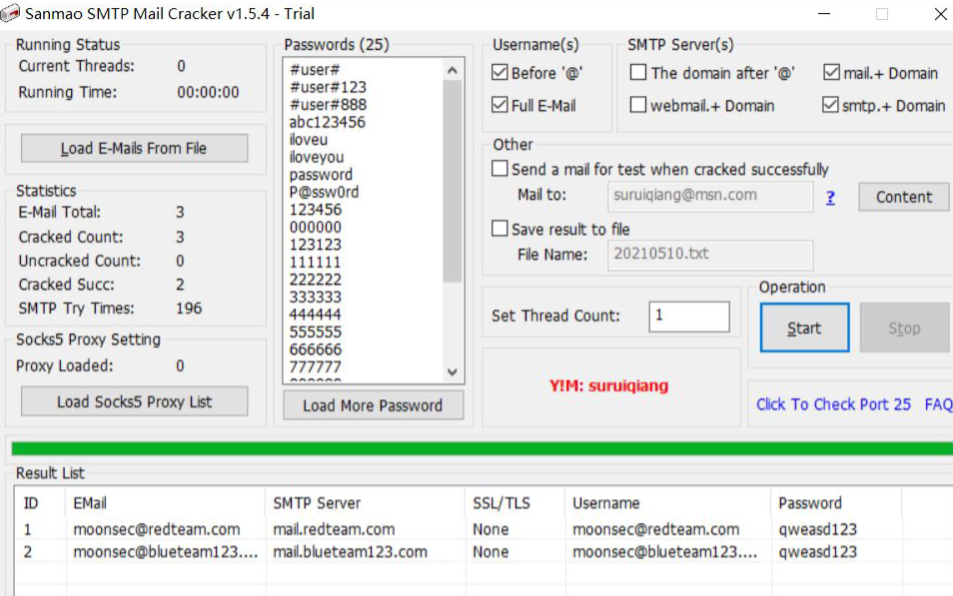
Task: Untick the Full E-Mail checkbox
Action: click(x=500, y=105)
